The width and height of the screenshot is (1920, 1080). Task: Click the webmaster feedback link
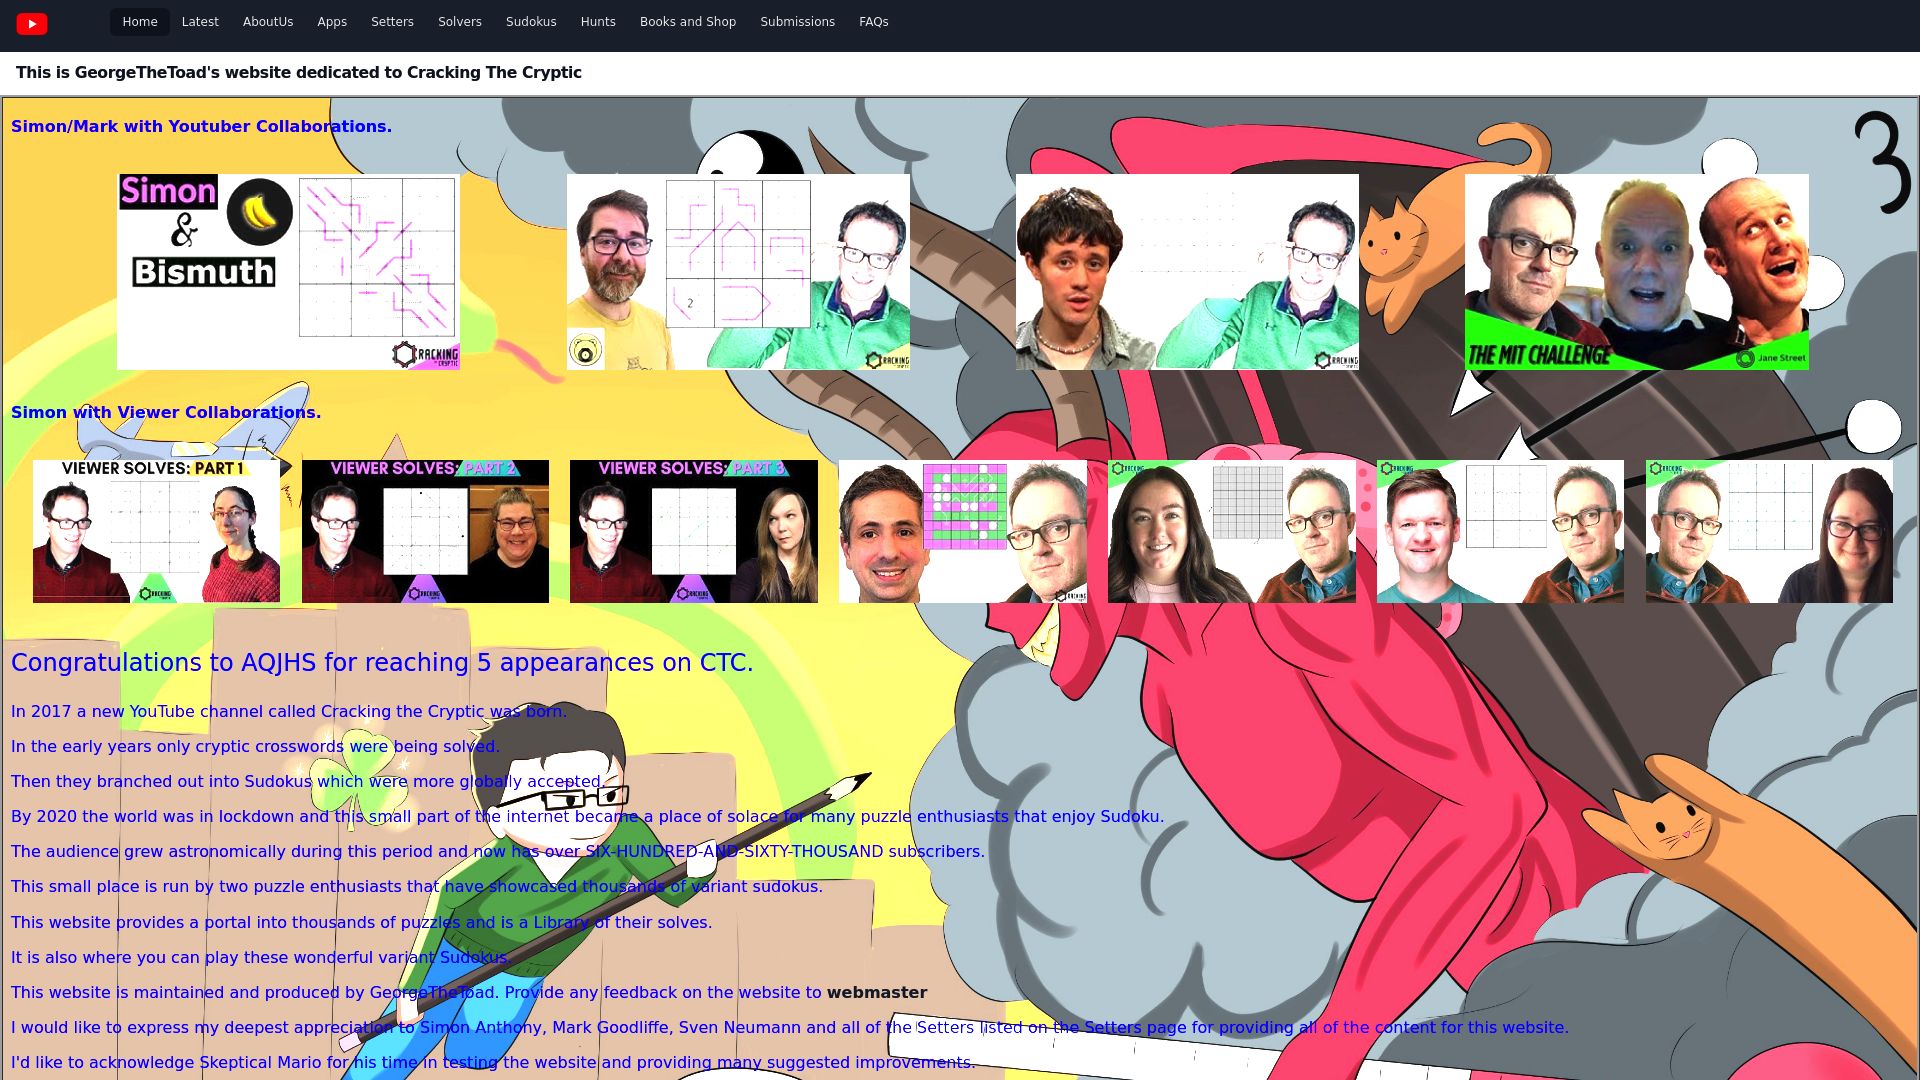(876, 992)
